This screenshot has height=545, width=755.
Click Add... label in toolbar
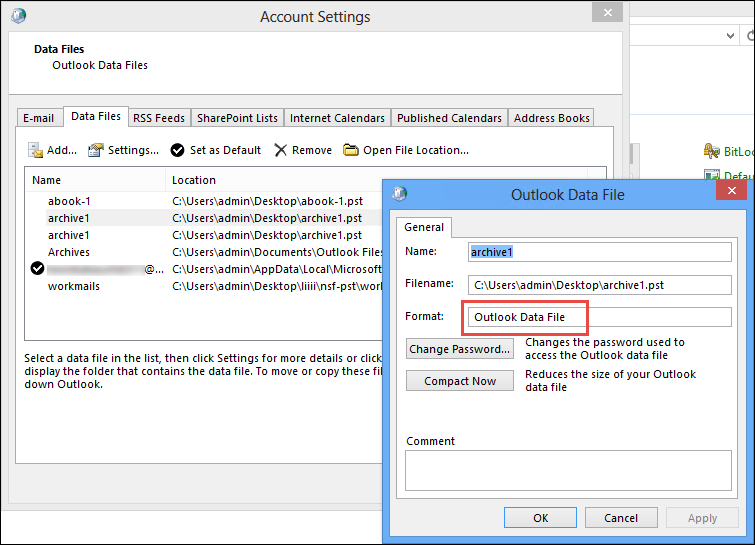click(62, 150)
